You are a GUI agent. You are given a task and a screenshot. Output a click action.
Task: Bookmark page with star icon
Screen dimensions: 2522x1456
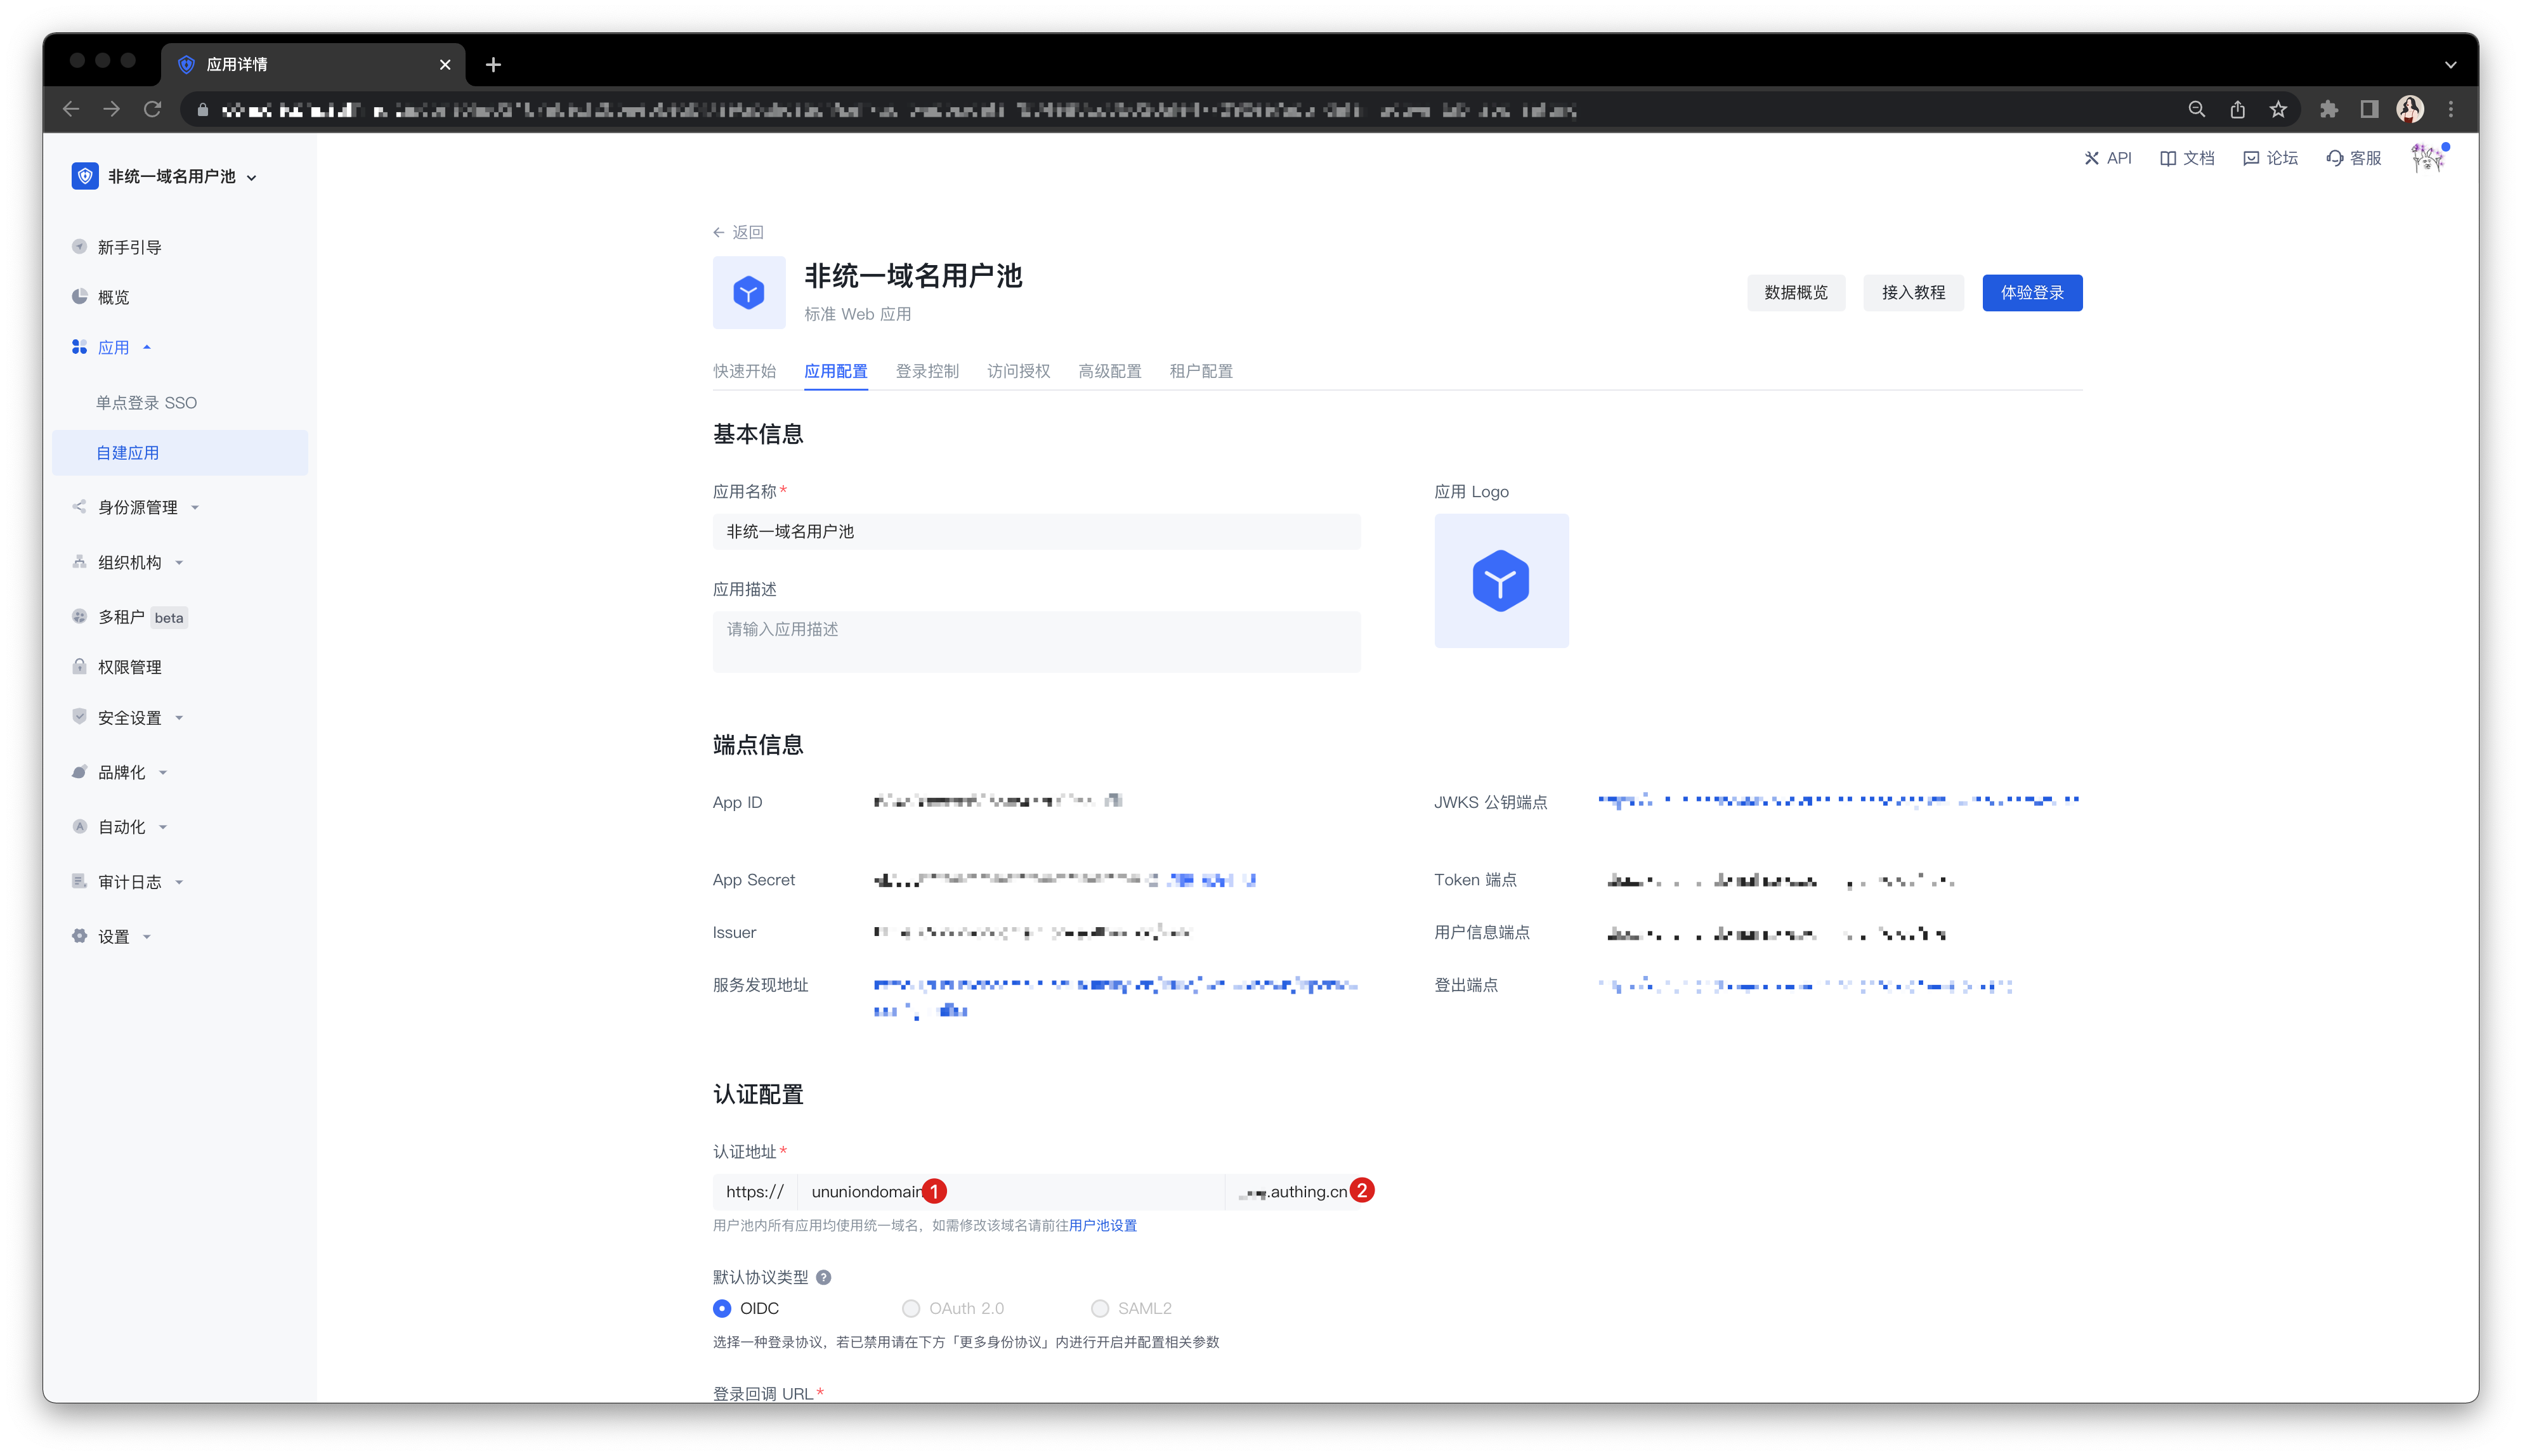2278,110
